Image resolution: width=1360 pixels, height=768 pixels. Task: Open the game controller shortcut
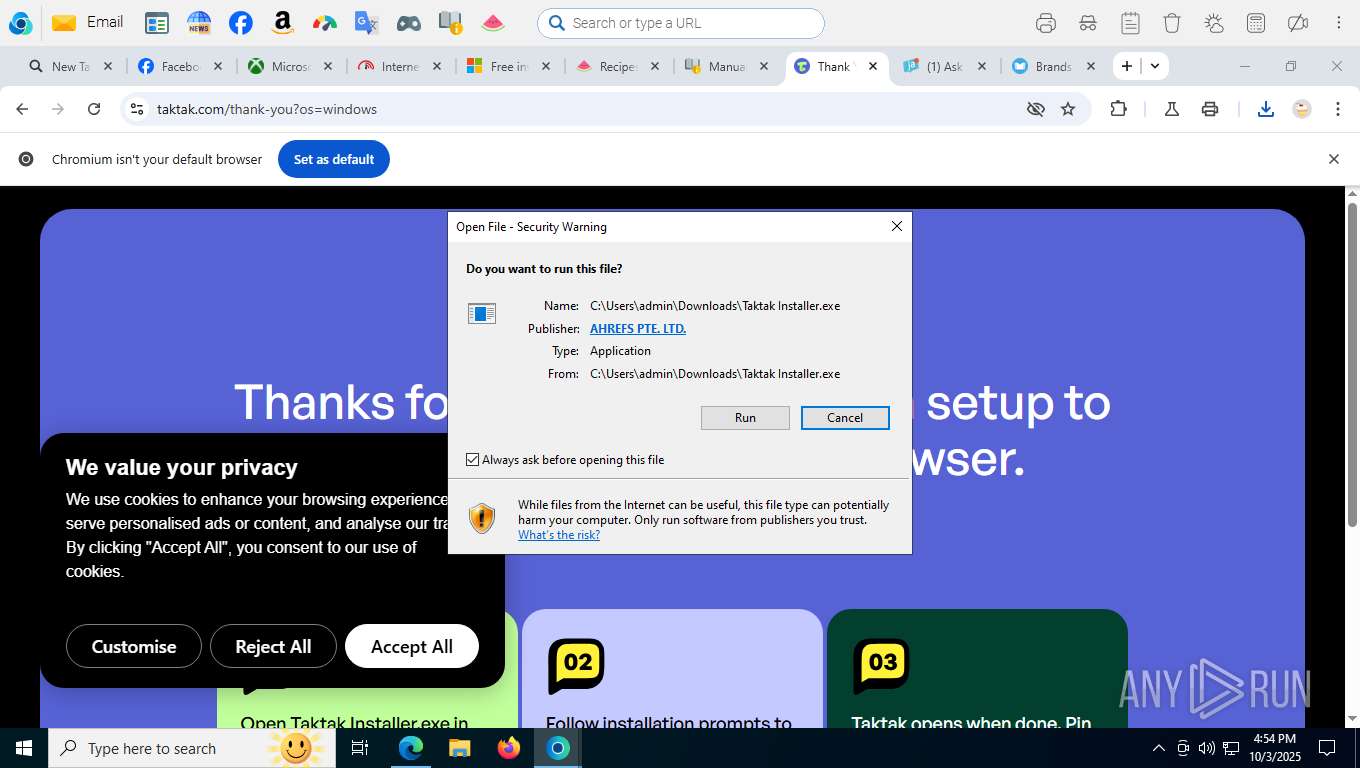(x=409, y=23)
